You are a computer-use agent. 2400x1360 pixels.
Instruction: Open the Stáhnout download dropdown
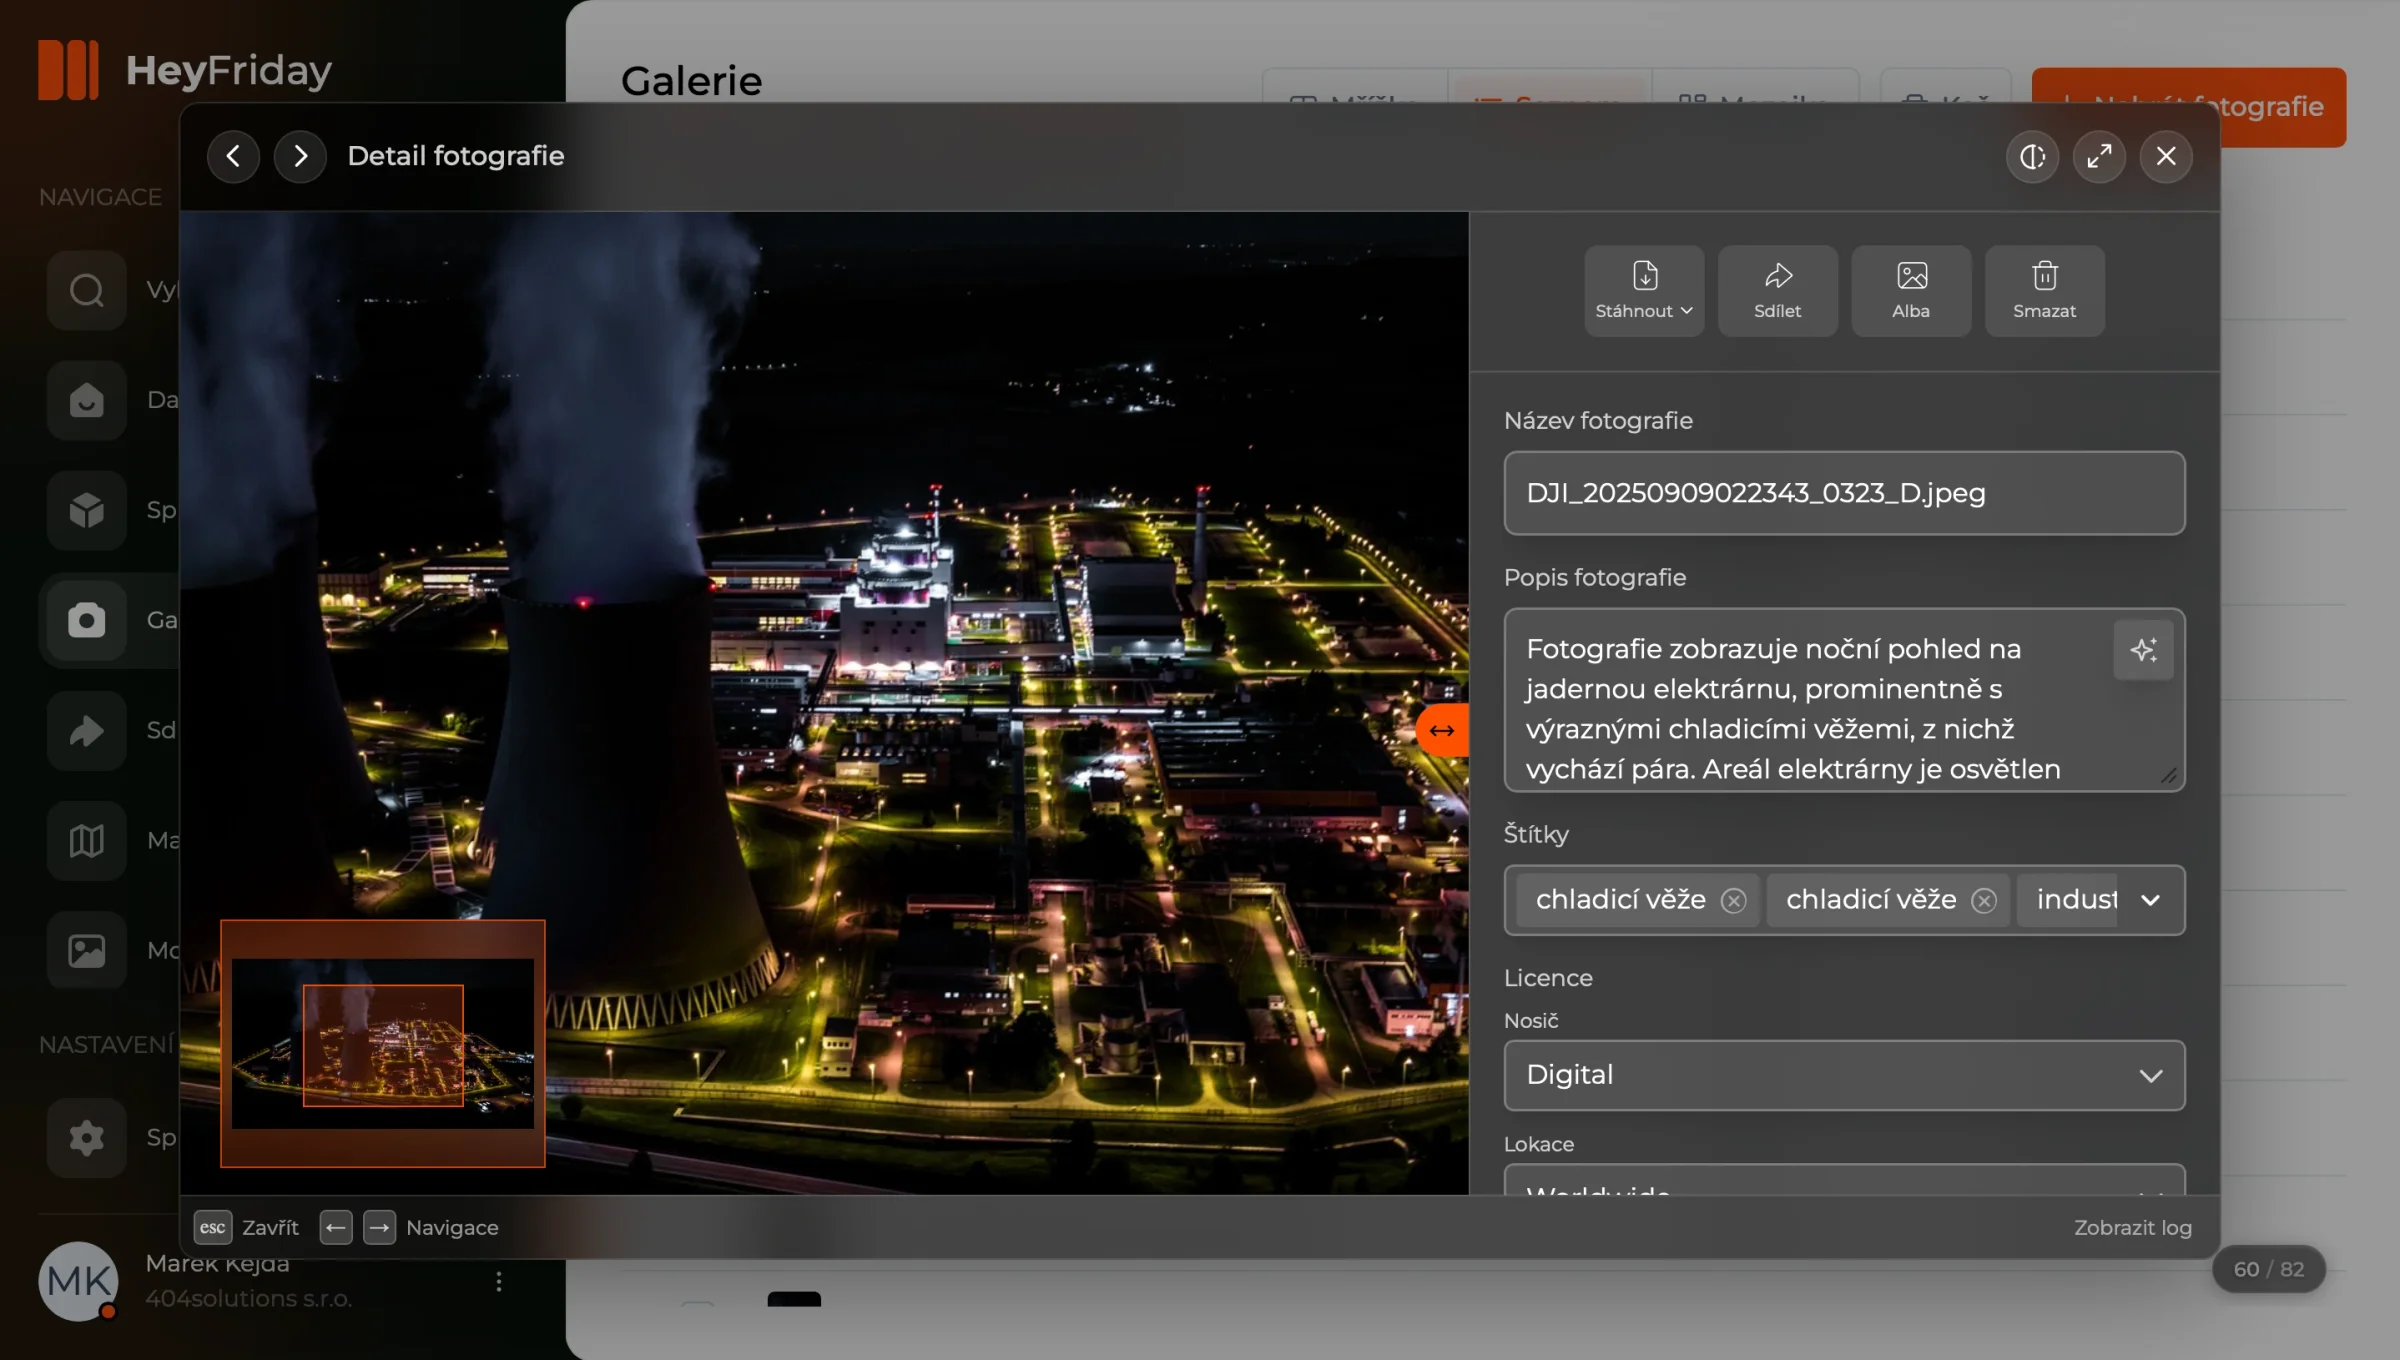click(1644, 291)
